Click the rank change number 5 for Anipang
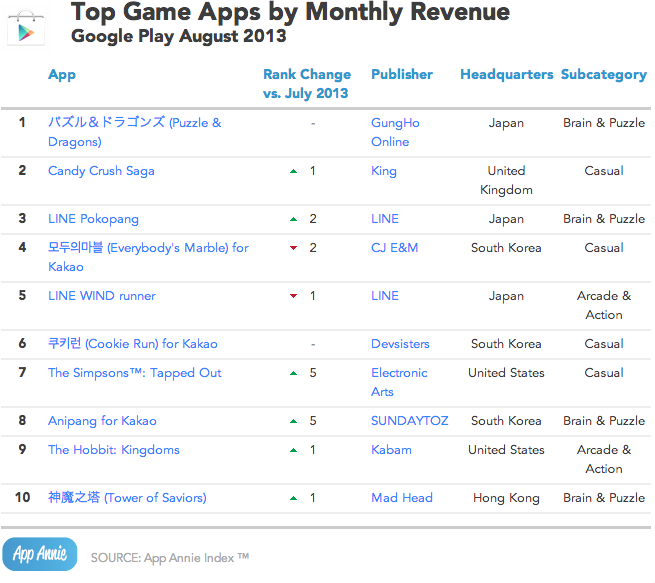 [x=313, y=421]
